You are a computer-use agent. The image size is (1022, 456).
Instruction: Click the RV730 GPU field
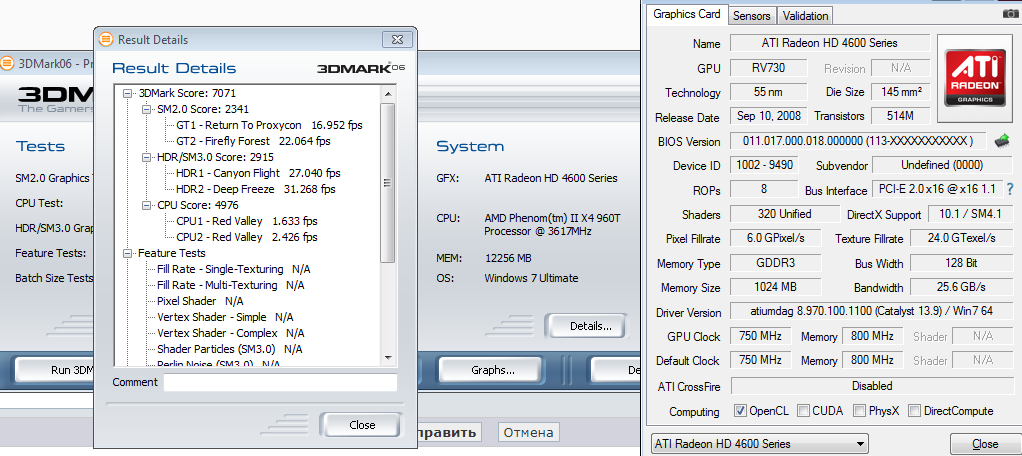768,67
